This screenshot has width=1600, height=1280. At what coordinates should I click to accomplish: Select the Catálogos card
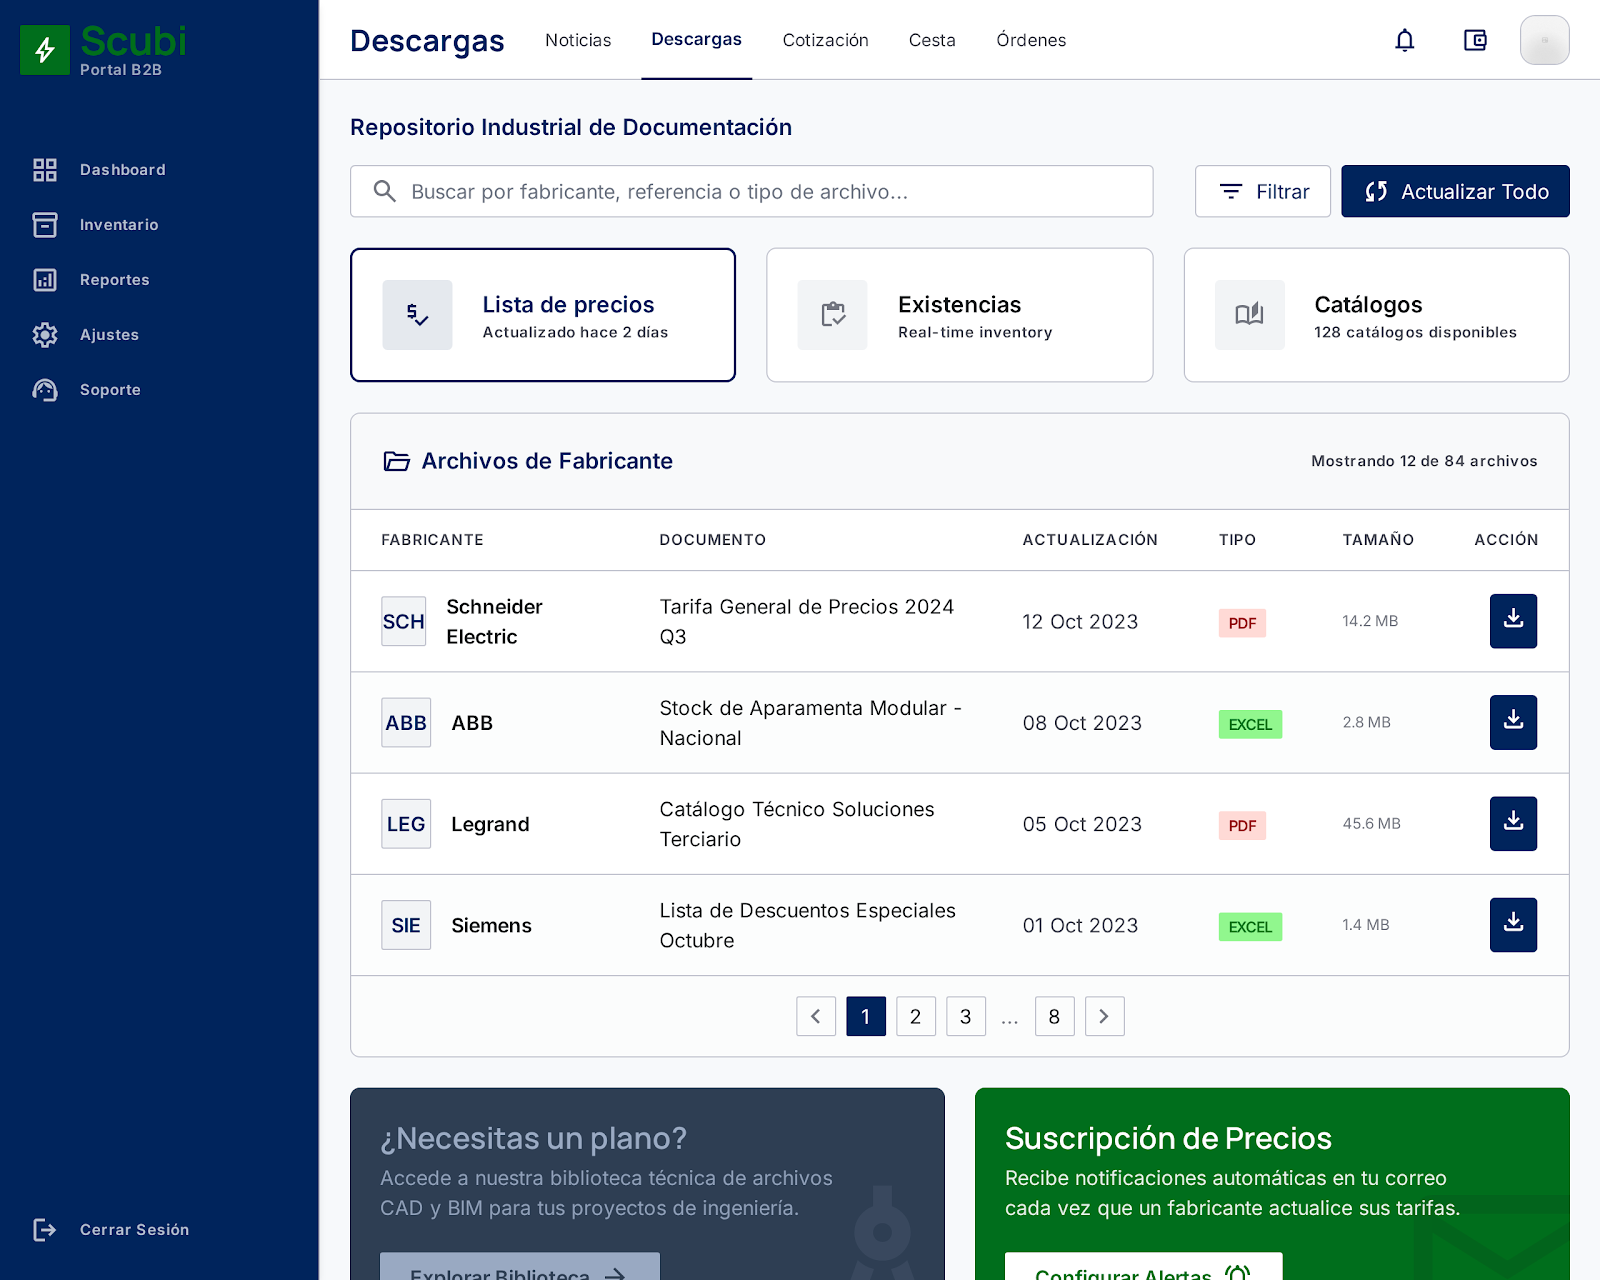(1377, 315)
